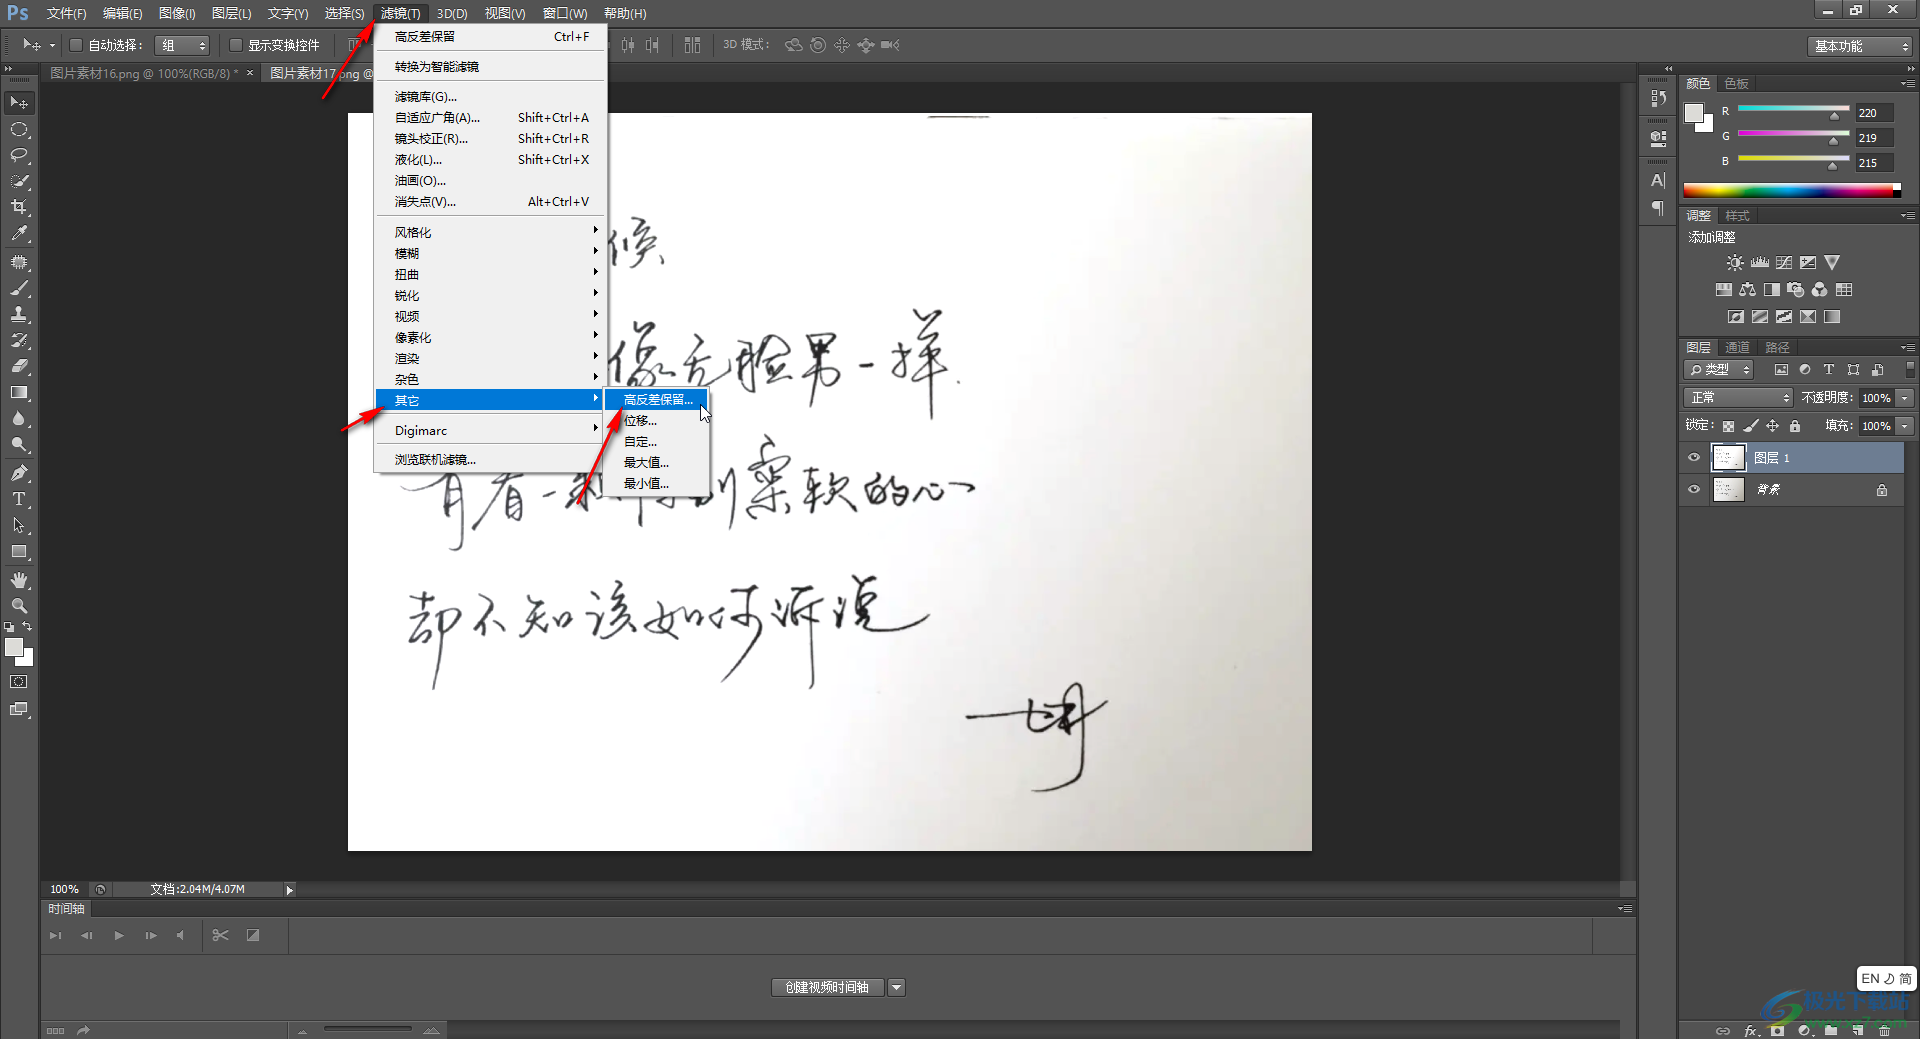Open dropdown arrow beside 创建视频时间轴
The height and width of the screenshot is (1039, 1920).
point(897,988)
